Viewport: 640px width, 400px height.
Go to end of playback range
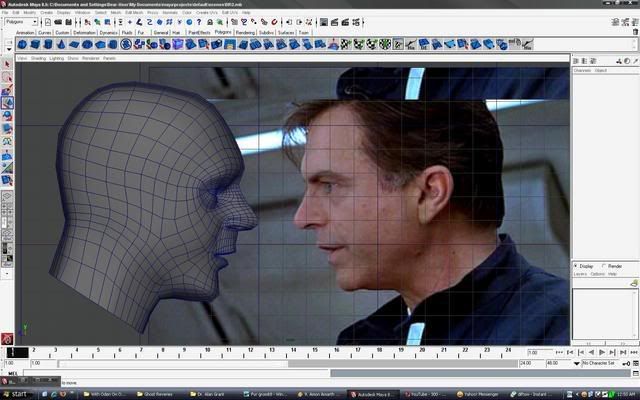coord(633,352)
